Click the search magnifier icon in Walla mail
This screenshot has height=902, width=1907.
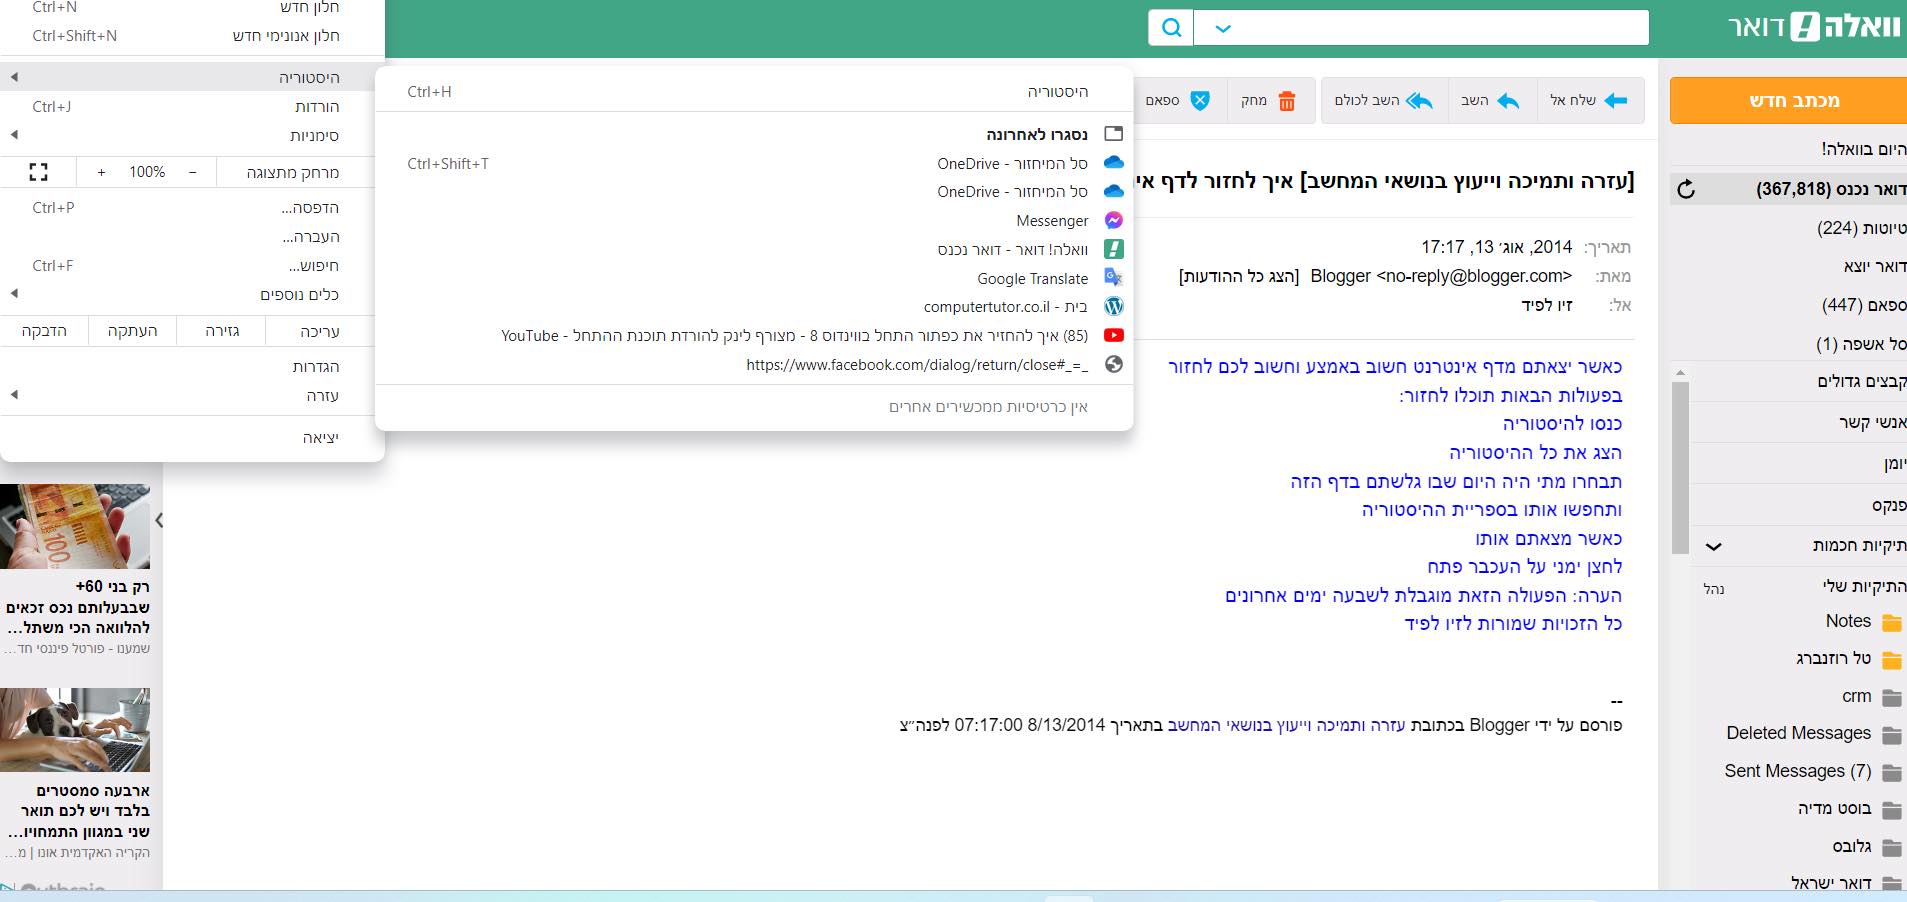click(x=1170, y=28)
